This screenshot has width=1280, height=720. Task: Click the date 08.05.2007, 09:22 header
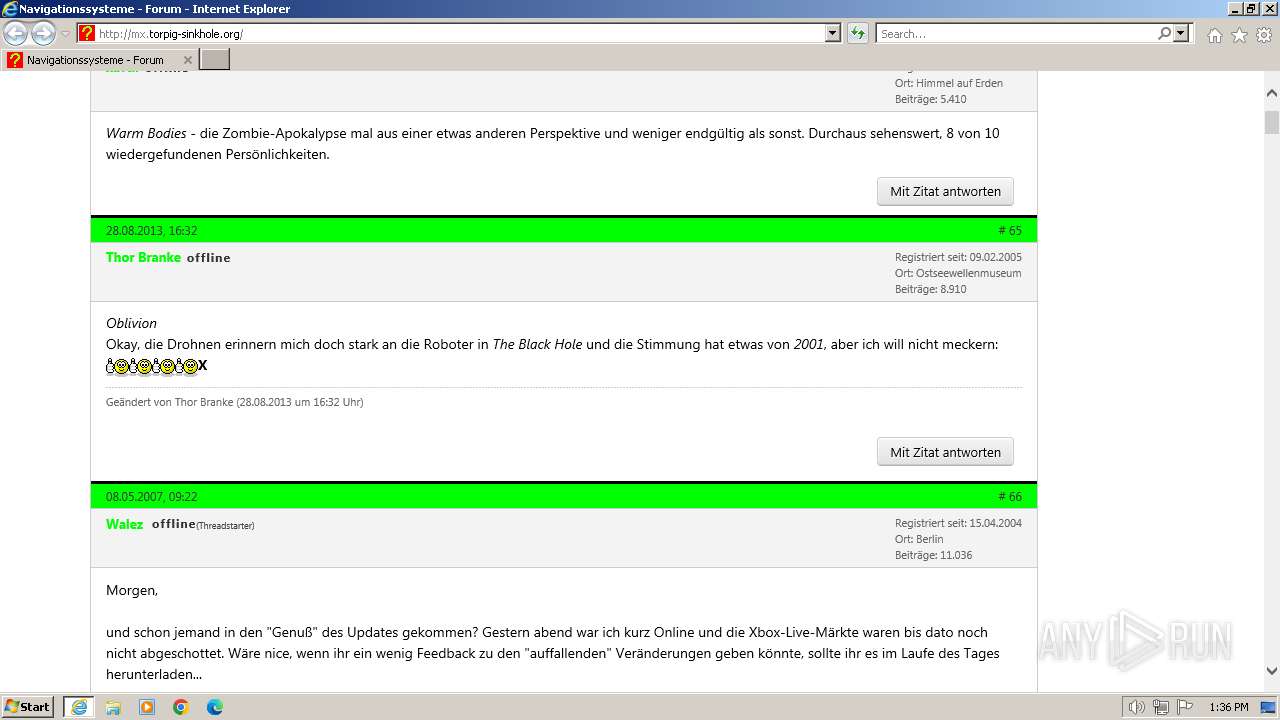[x=151, y=497]
